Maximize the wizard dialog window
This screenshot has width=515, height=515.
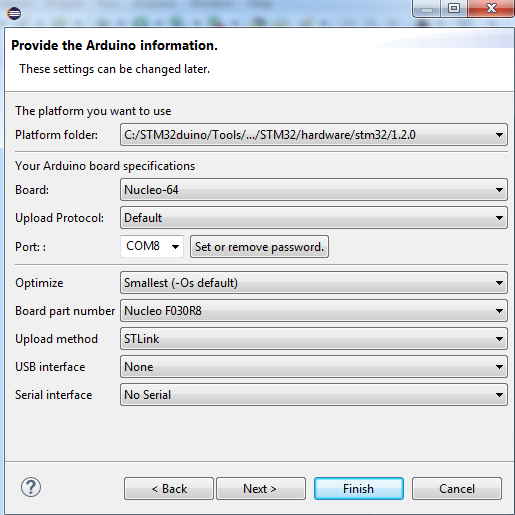click(x=454, y=8)
